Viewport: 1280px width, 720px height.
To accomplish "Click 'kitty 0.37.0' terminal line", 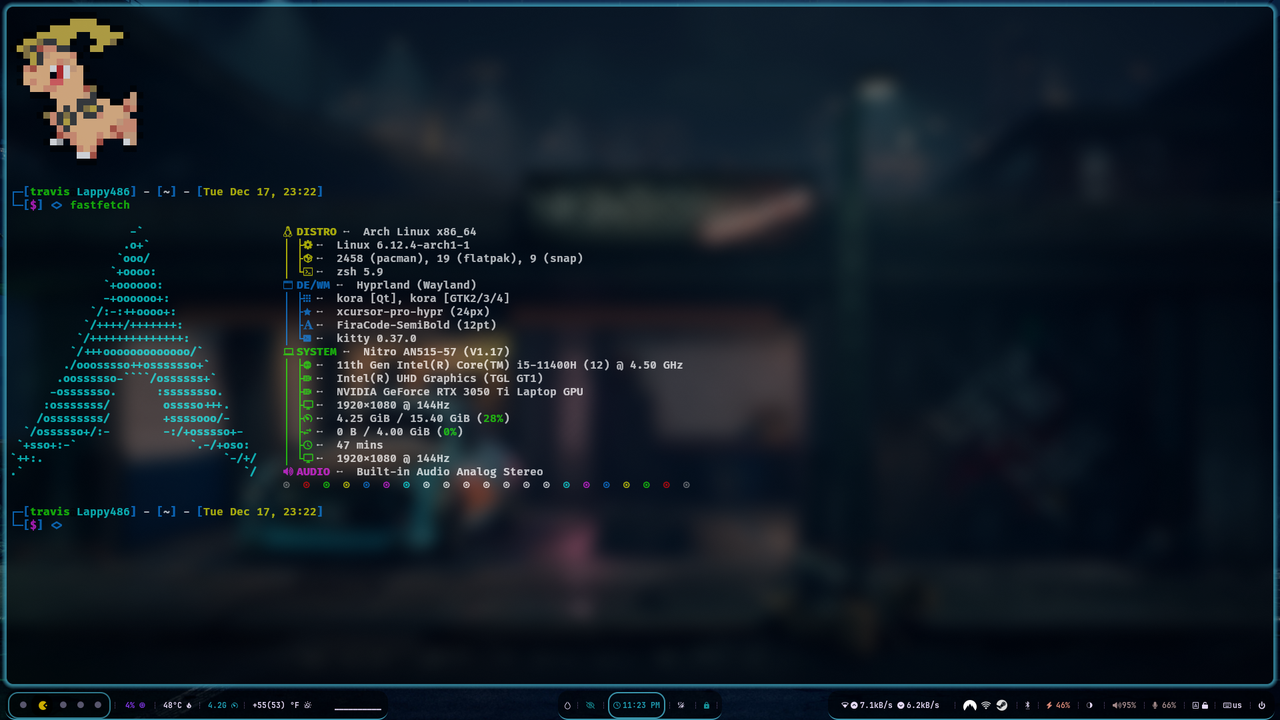I will point(376,338).
